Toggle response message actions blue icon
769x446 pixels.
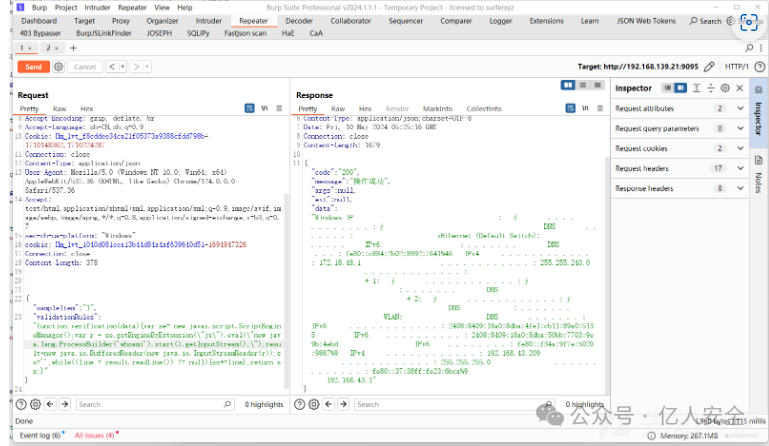(x=570, y=108)
